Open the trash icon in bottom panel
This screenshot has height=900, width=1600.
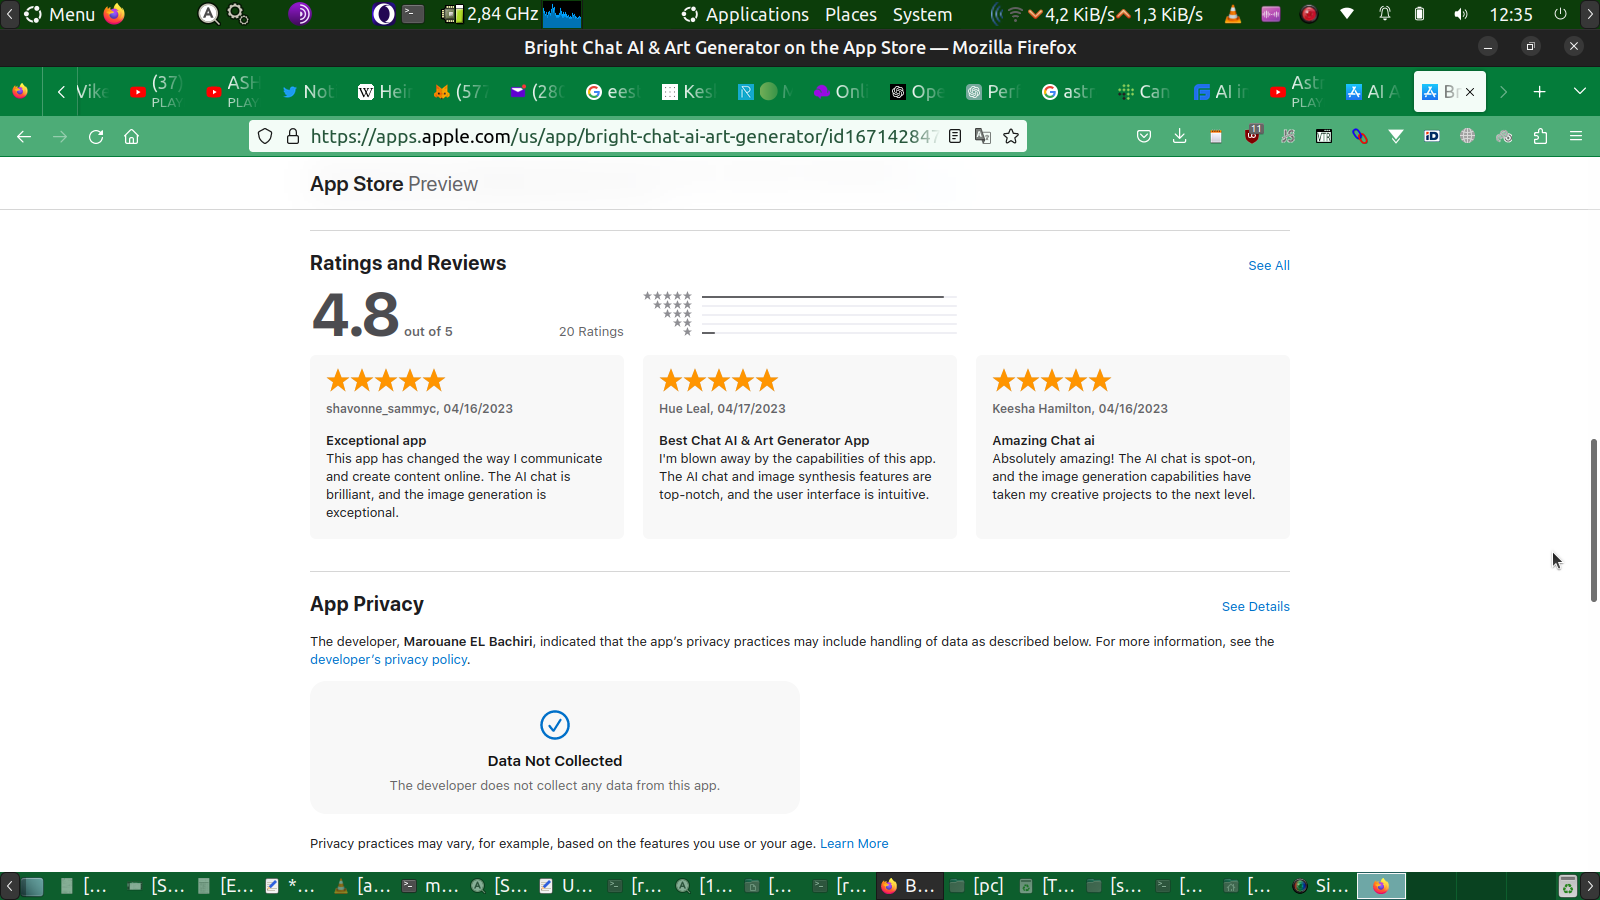pyautogui.click(x=1568, y=886)
